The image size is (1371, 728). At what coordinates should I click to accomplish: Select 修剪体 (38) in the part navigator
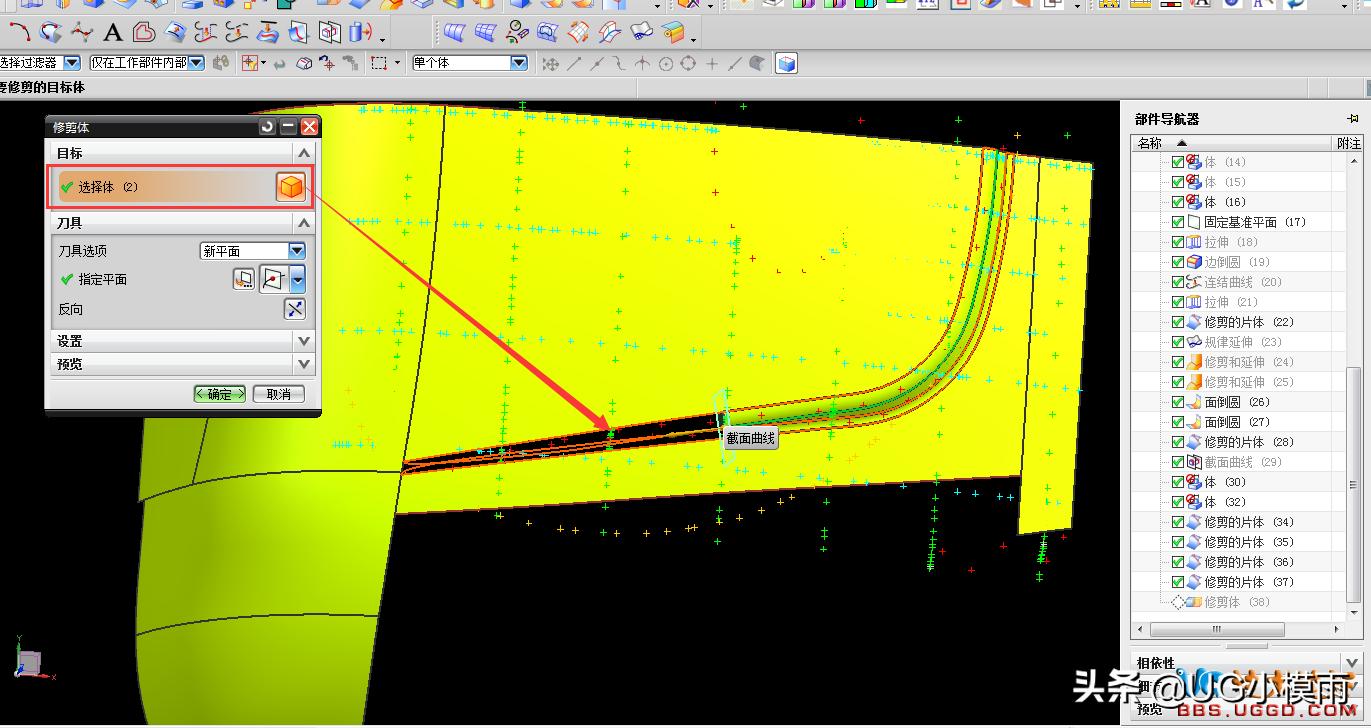coord(1222,602)
